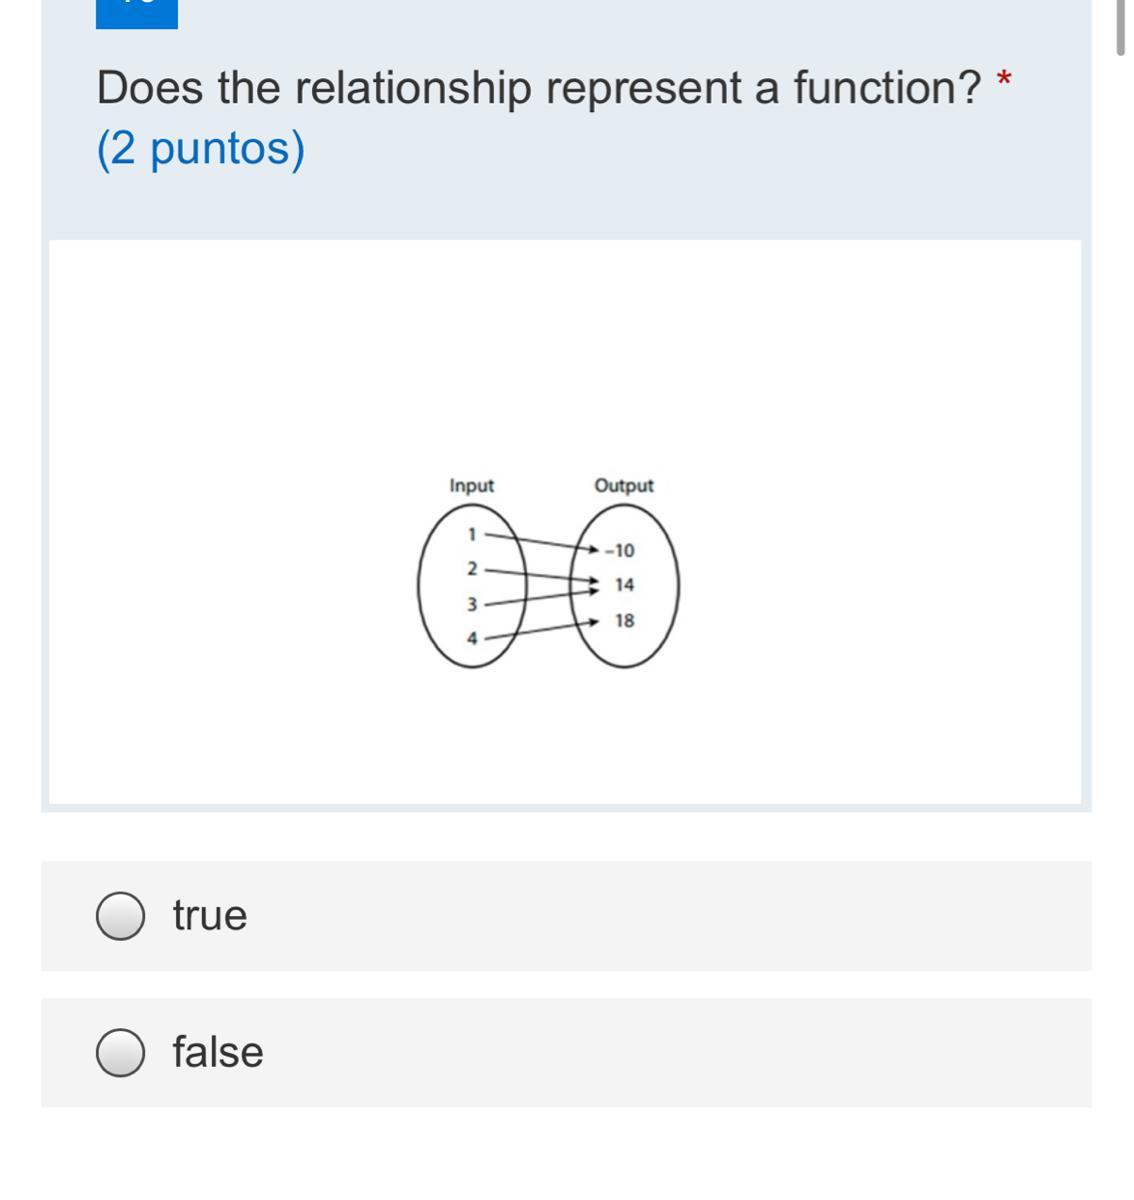The width and height of the screenshot is (1134, 1200).
Task: Click the "Output" label in the diagram
Action: pyautogui.click(x=624, y=486)
